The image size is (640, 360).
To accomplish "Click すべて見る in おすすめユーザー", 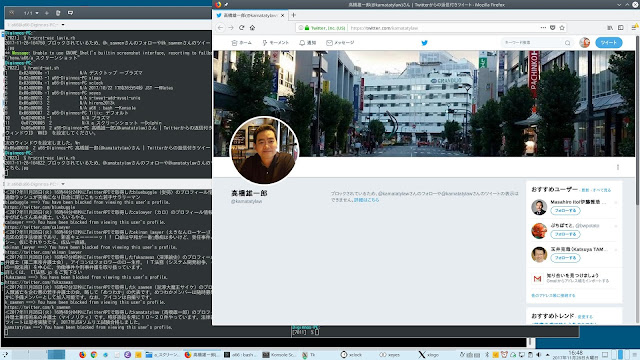I will point(602,190).
